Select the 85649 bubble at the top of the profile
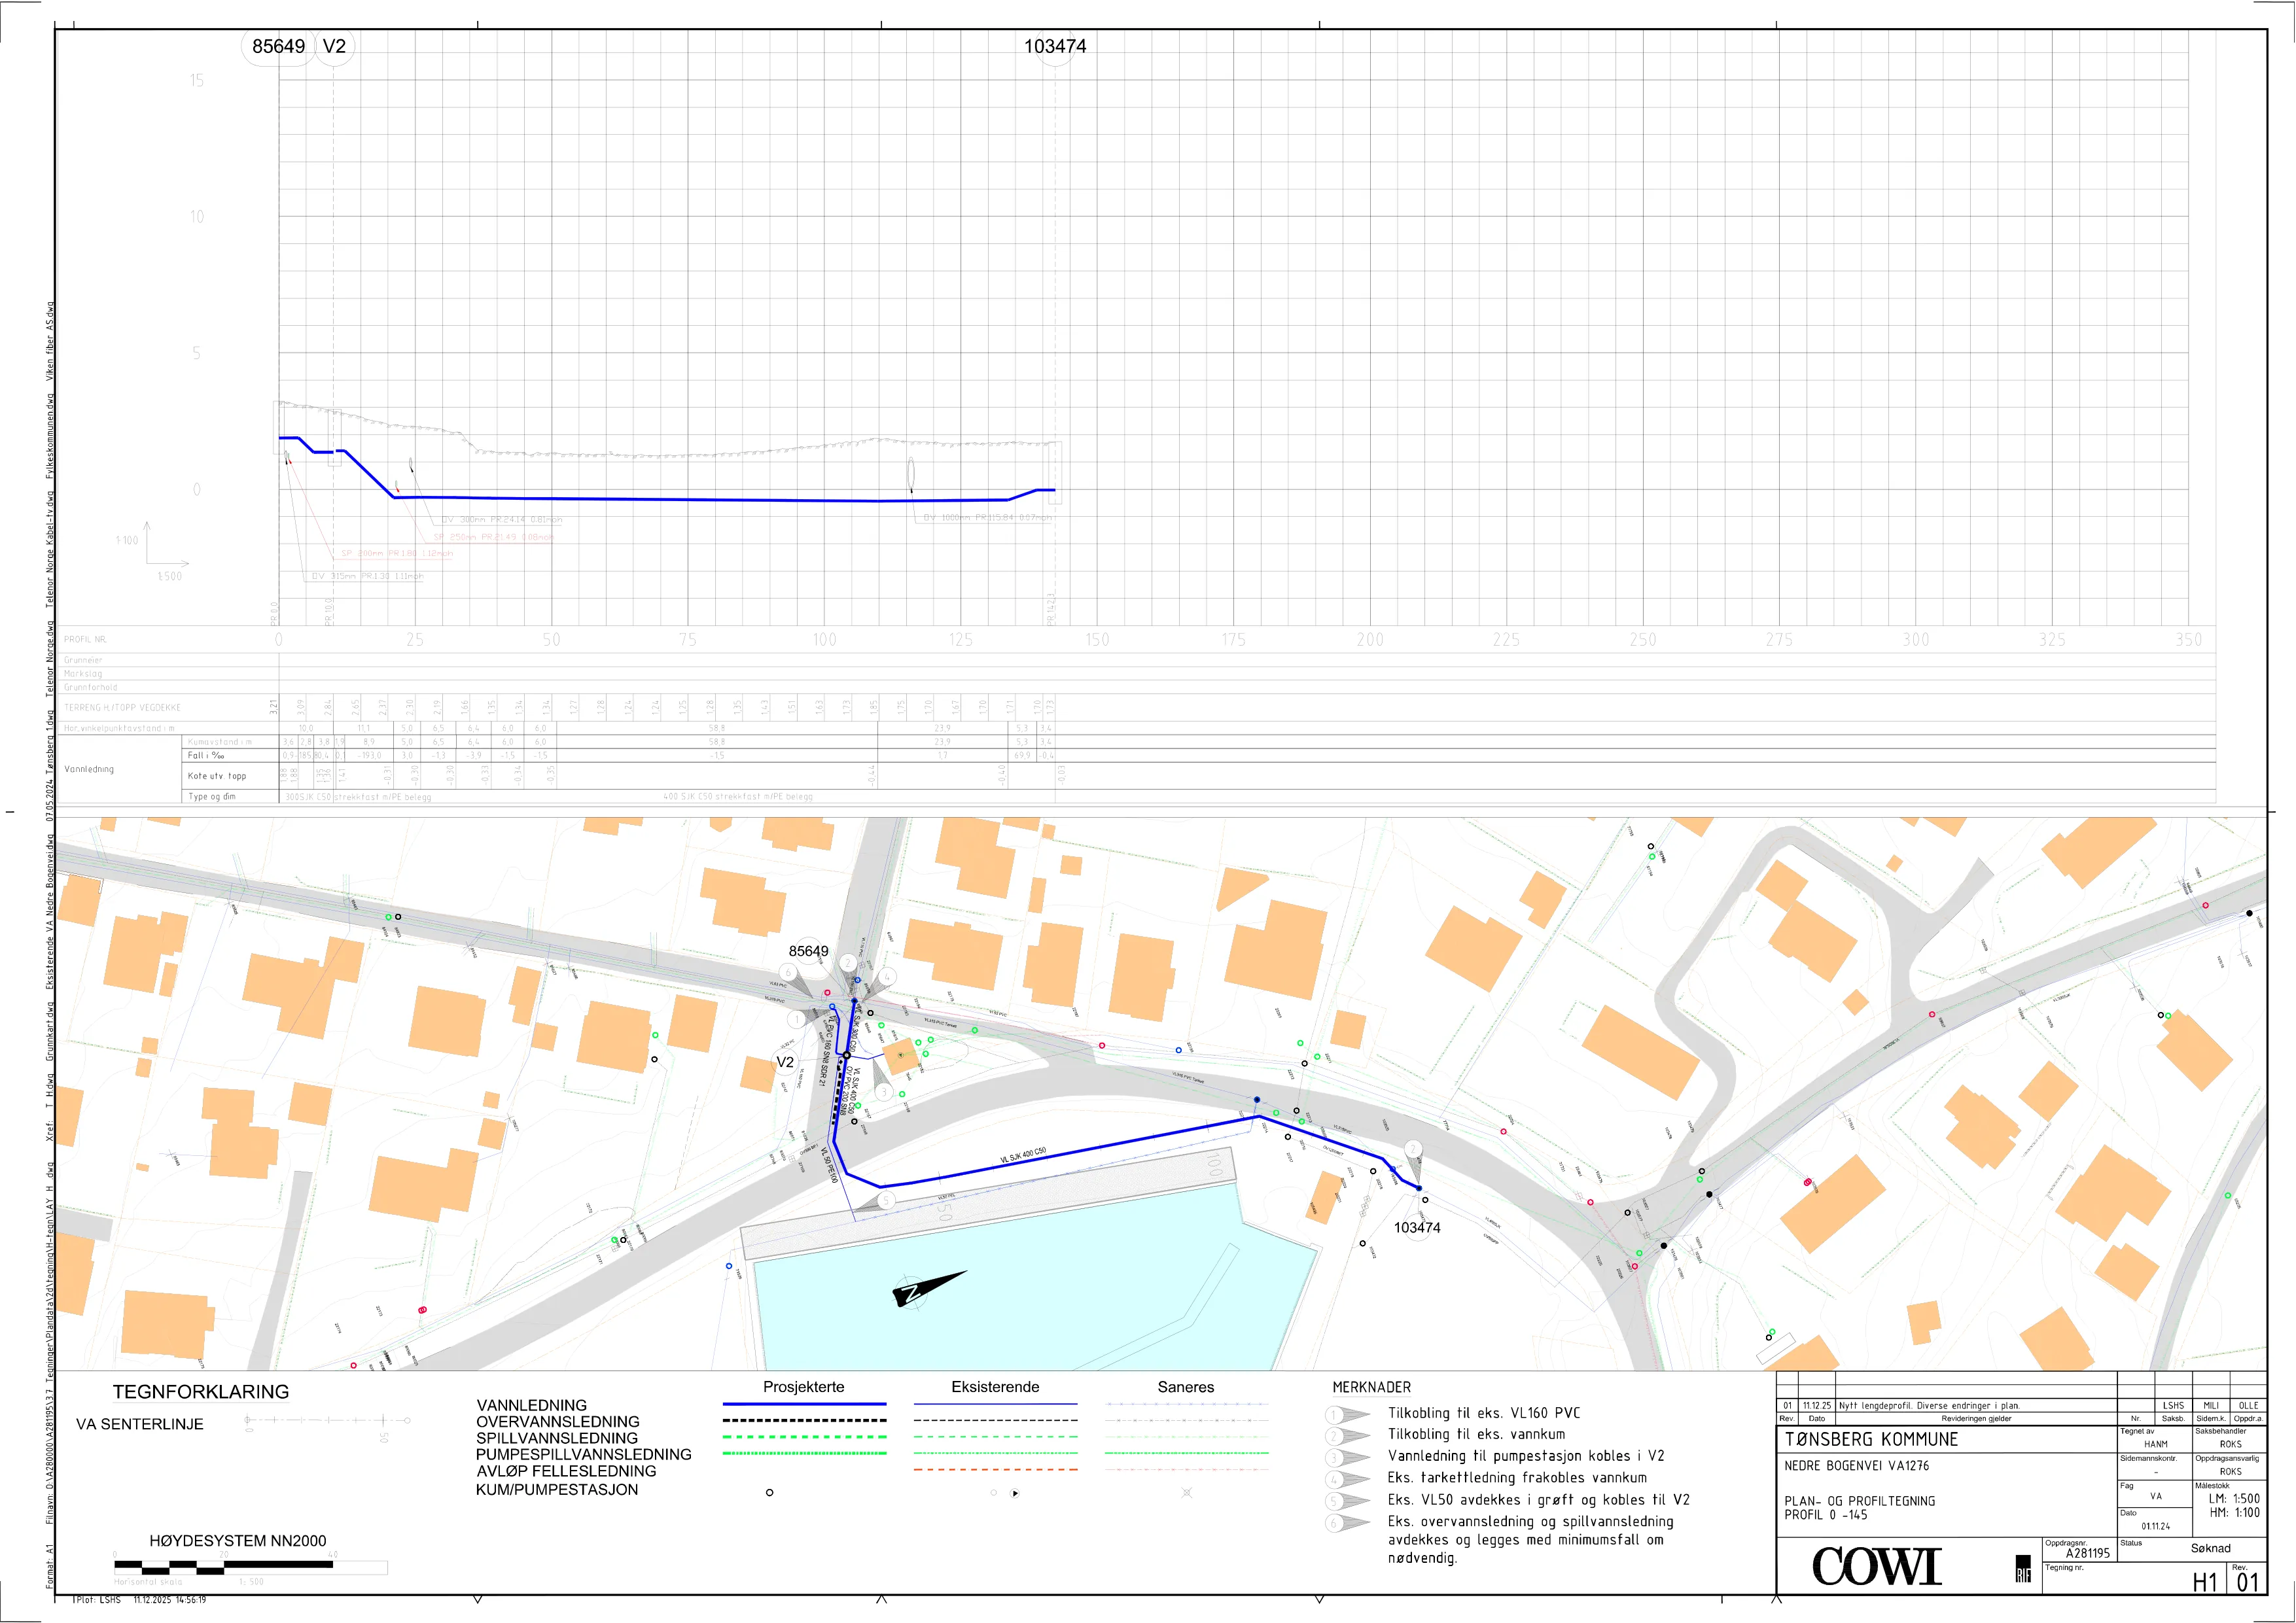The width and height of the screenshot is (2296, 1623). (x=279, y=46)
